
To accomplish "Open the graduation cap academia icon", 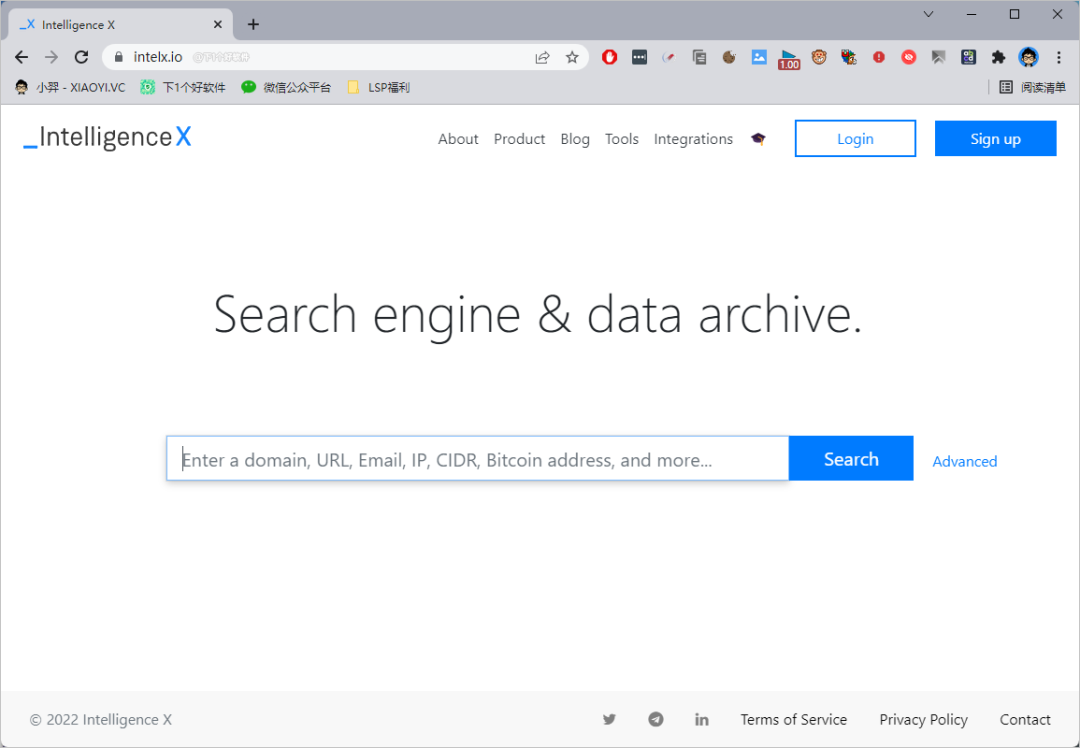I will pyautogui.click(x=758, y=139).
